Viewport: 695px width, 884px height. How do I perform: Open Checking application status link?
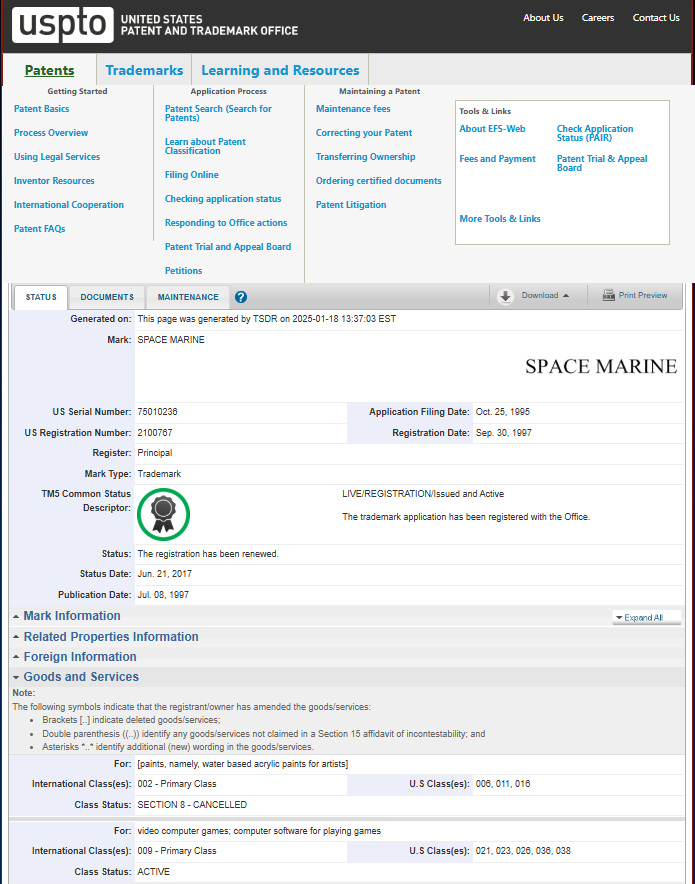[x=223, y=198]
